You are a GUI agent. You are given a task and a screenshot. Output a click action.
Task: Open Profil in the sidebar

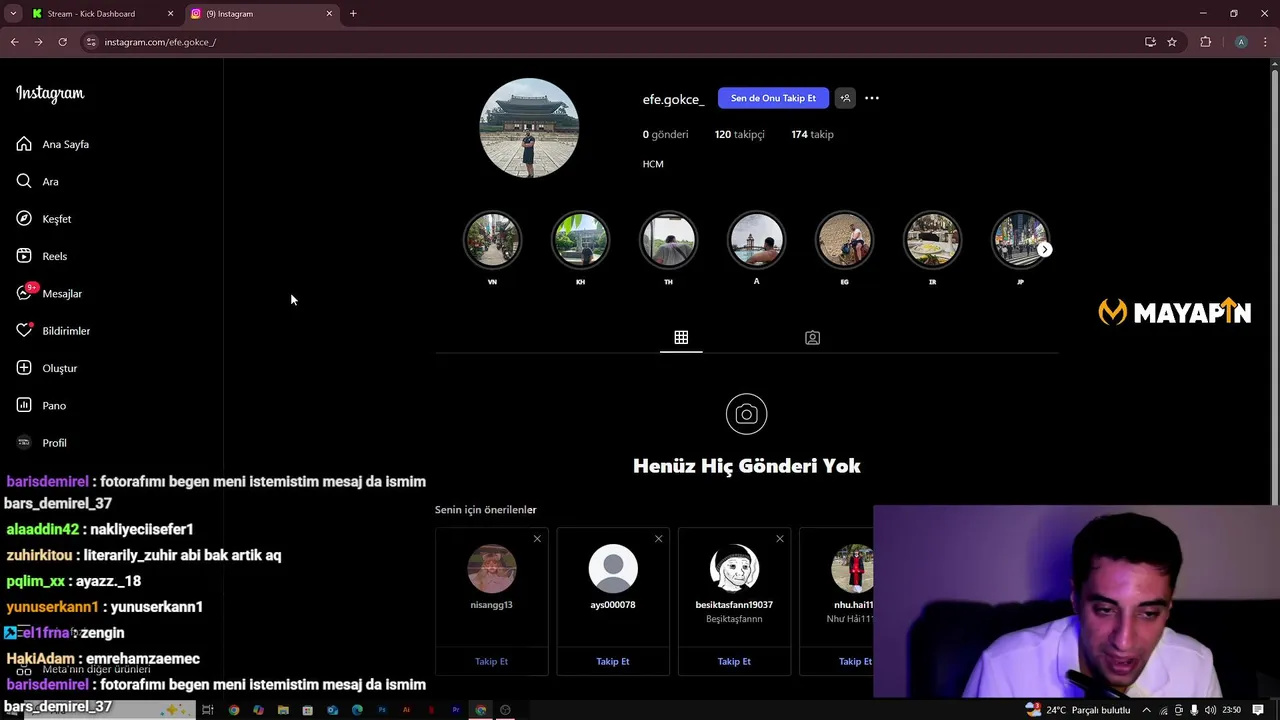[x=54, y=443]
